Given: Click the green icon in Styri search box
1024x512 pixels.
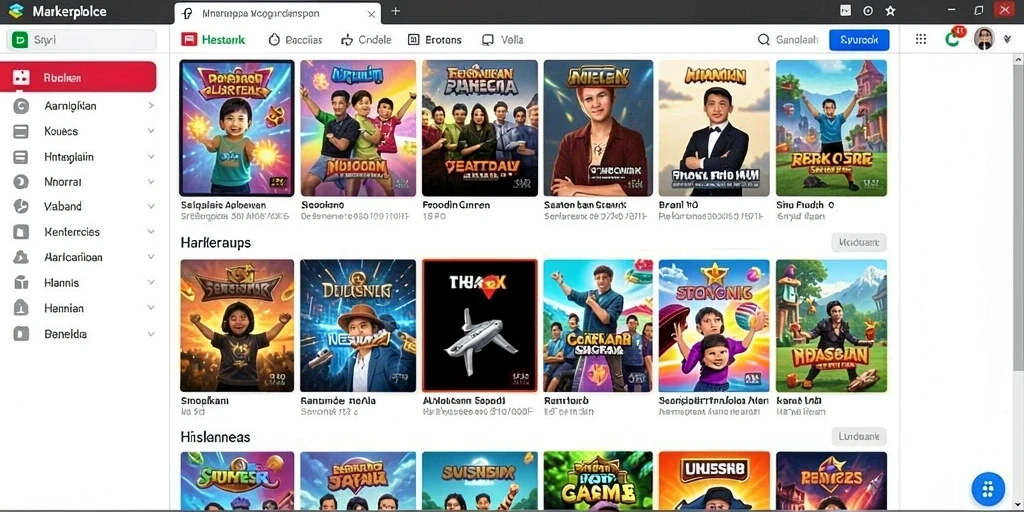Looking at the screenshot, I should pyautogui.click(x=20, y=40).
